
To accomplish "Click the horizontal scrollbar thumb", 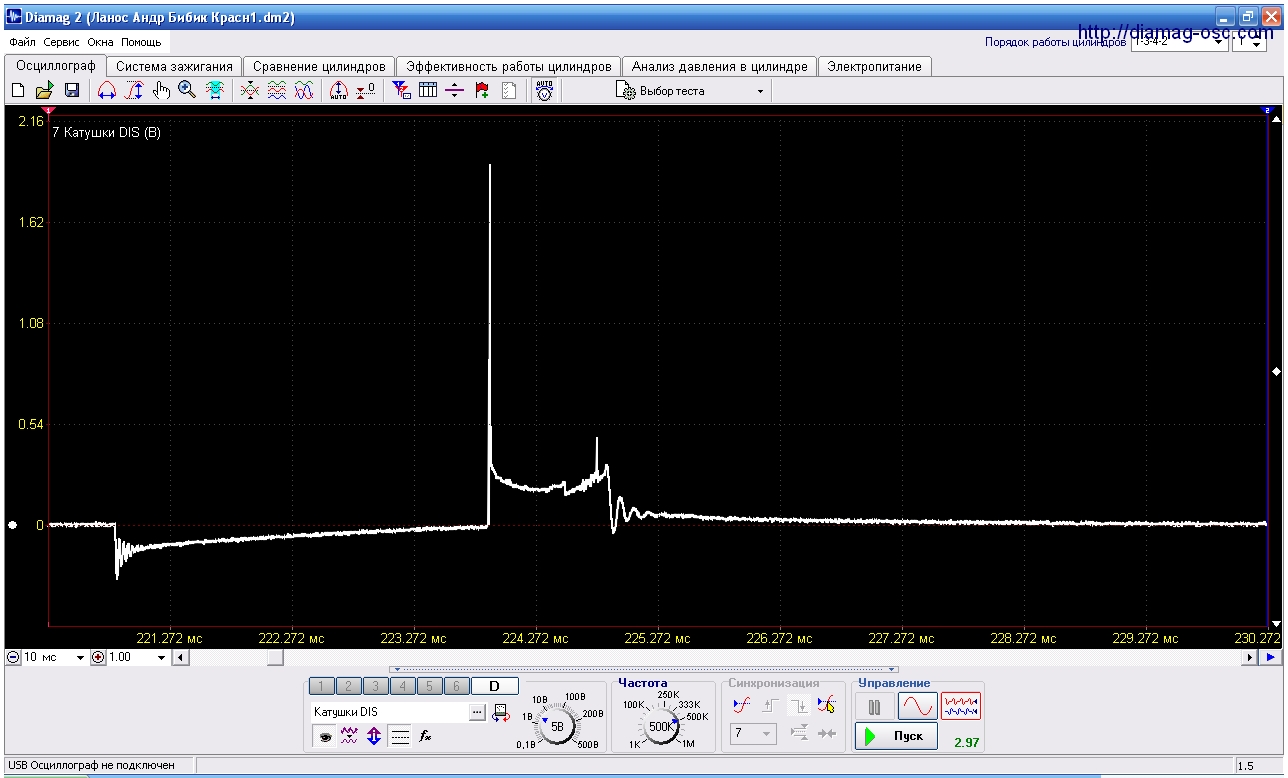I will [x=274, y=657].
